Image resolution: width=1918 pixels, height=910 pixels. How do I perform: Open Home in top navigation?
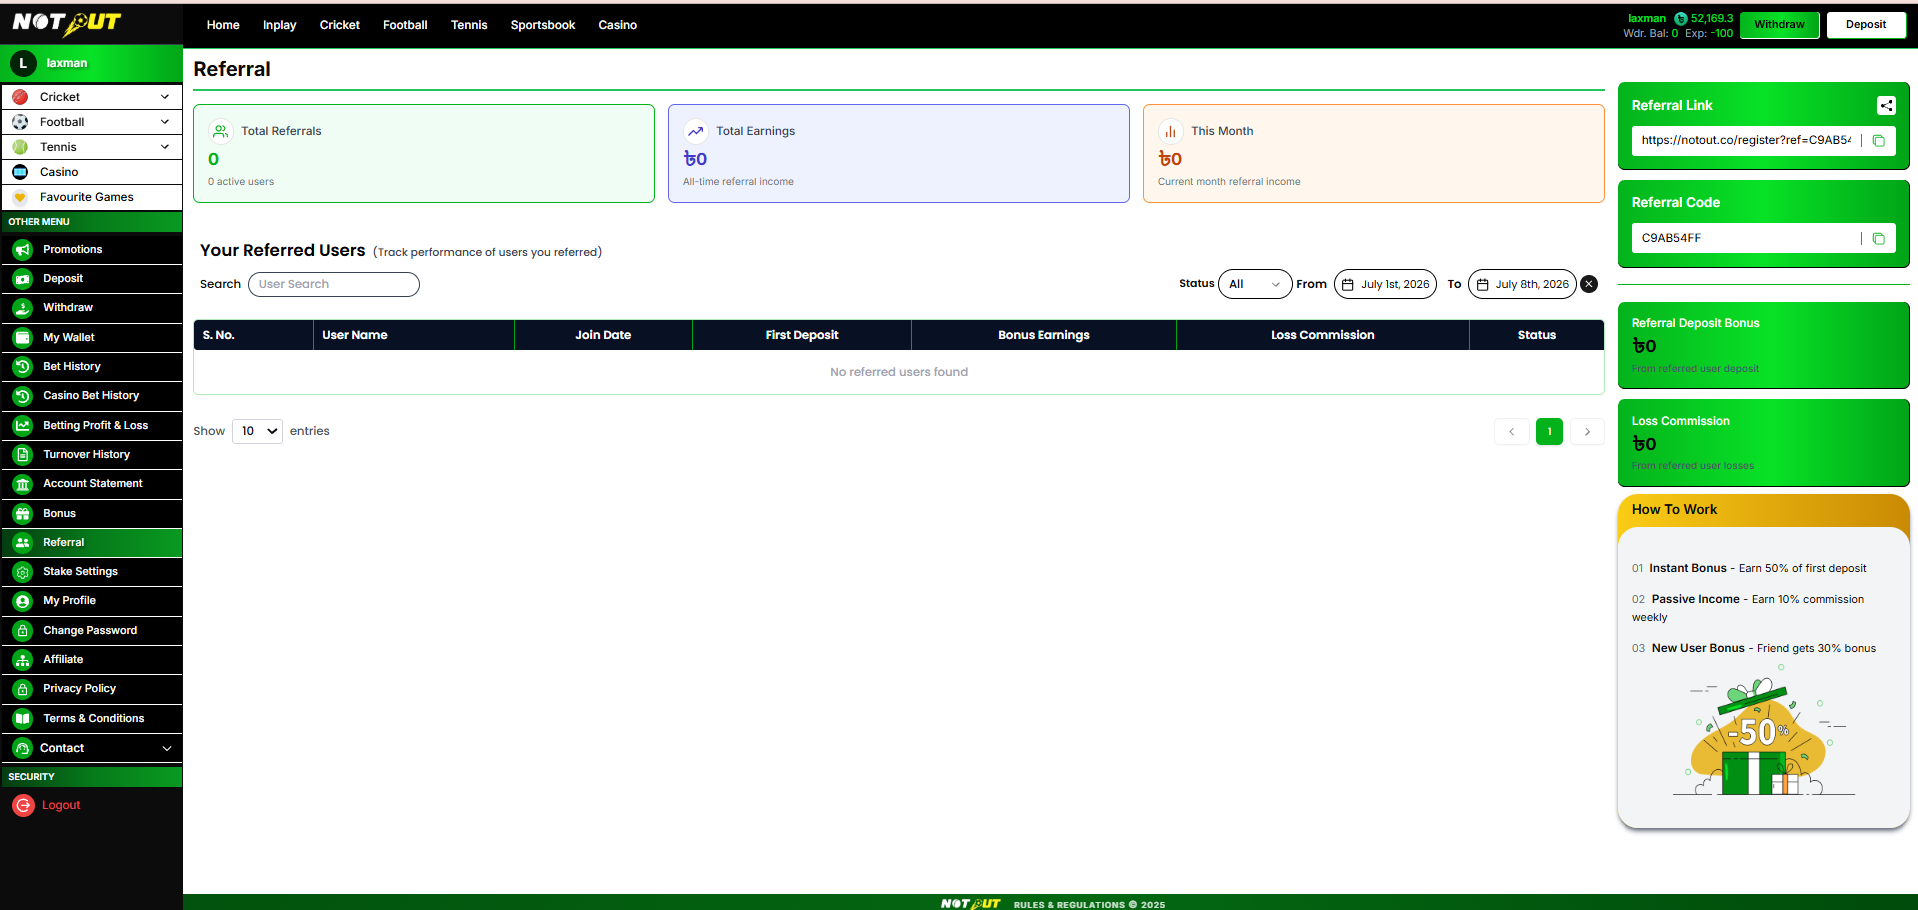point(223,25)
